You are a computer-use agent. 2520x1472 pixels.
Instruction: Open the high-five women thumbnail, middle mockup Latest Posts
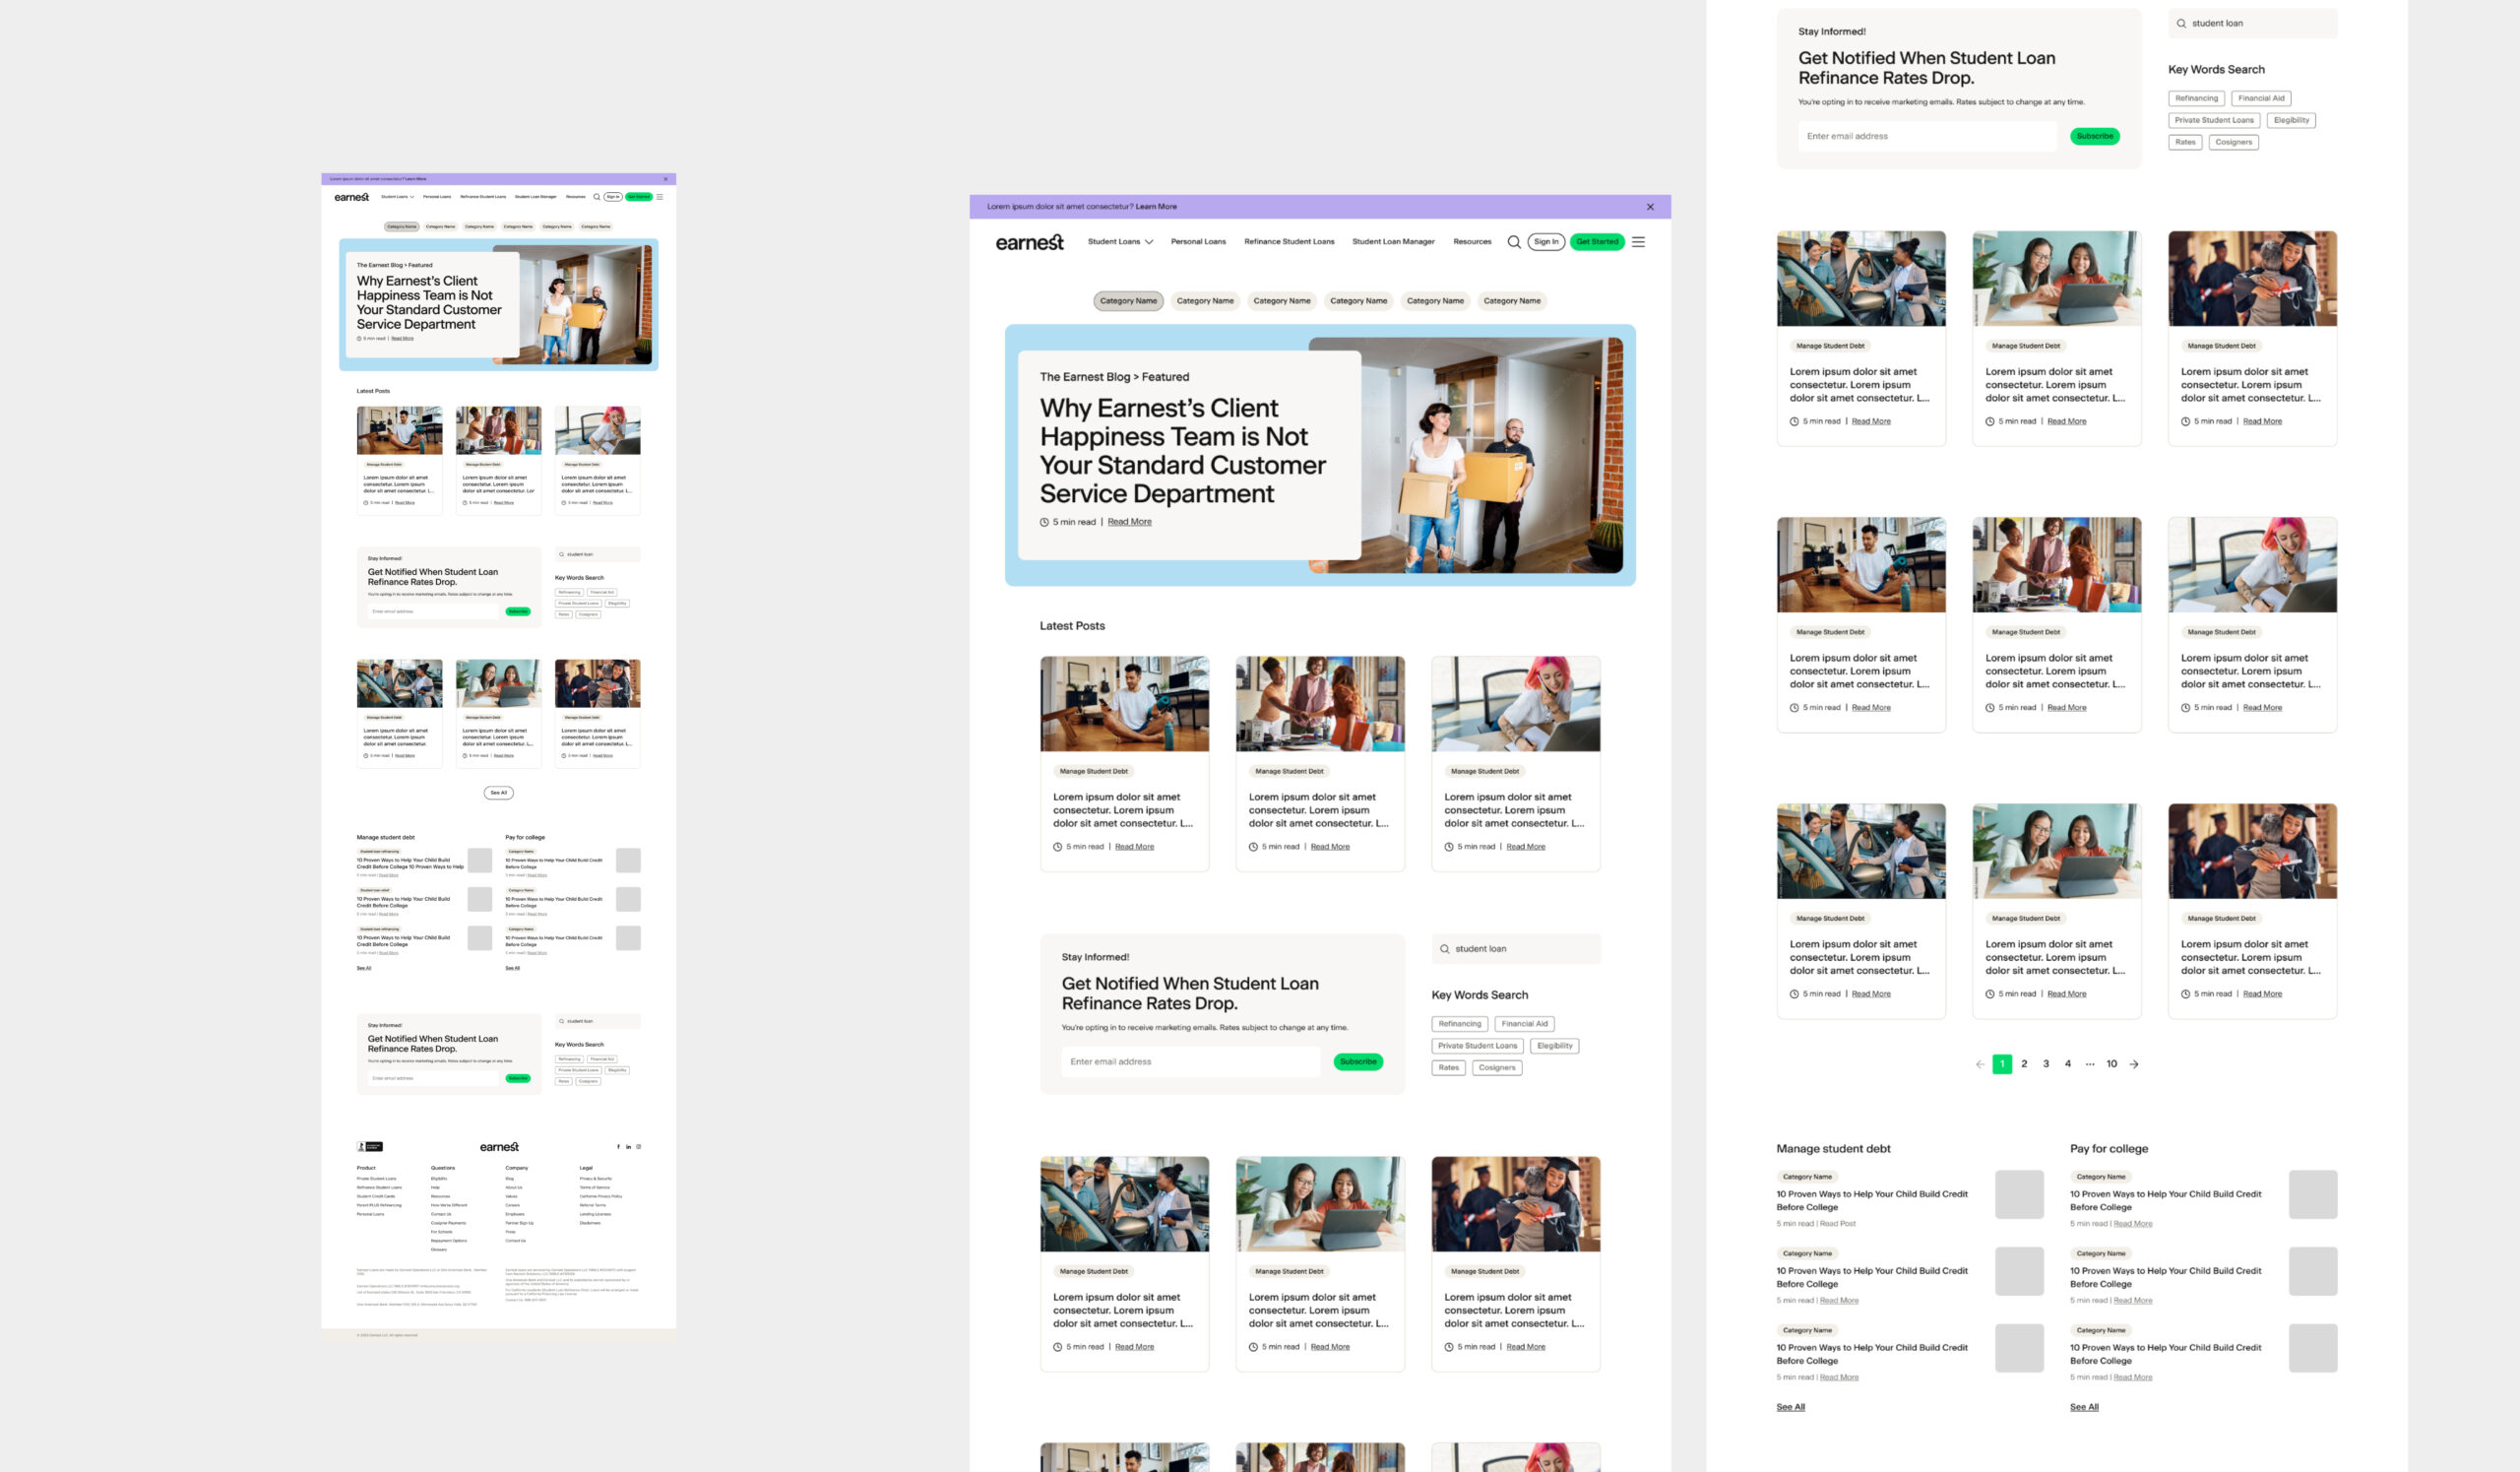click(x=1320, y=704)
